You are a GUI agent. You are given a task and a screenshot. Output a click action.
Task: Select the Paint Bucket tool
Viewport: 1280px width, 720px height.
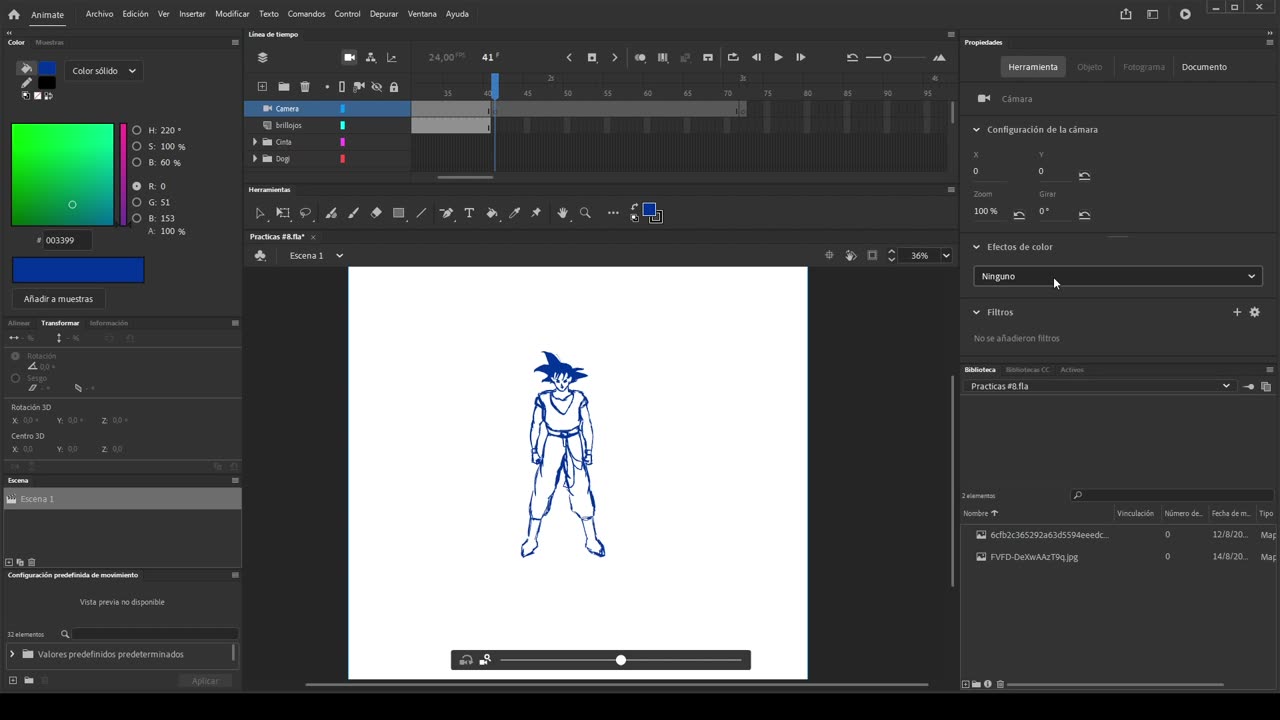click(492, 213)
